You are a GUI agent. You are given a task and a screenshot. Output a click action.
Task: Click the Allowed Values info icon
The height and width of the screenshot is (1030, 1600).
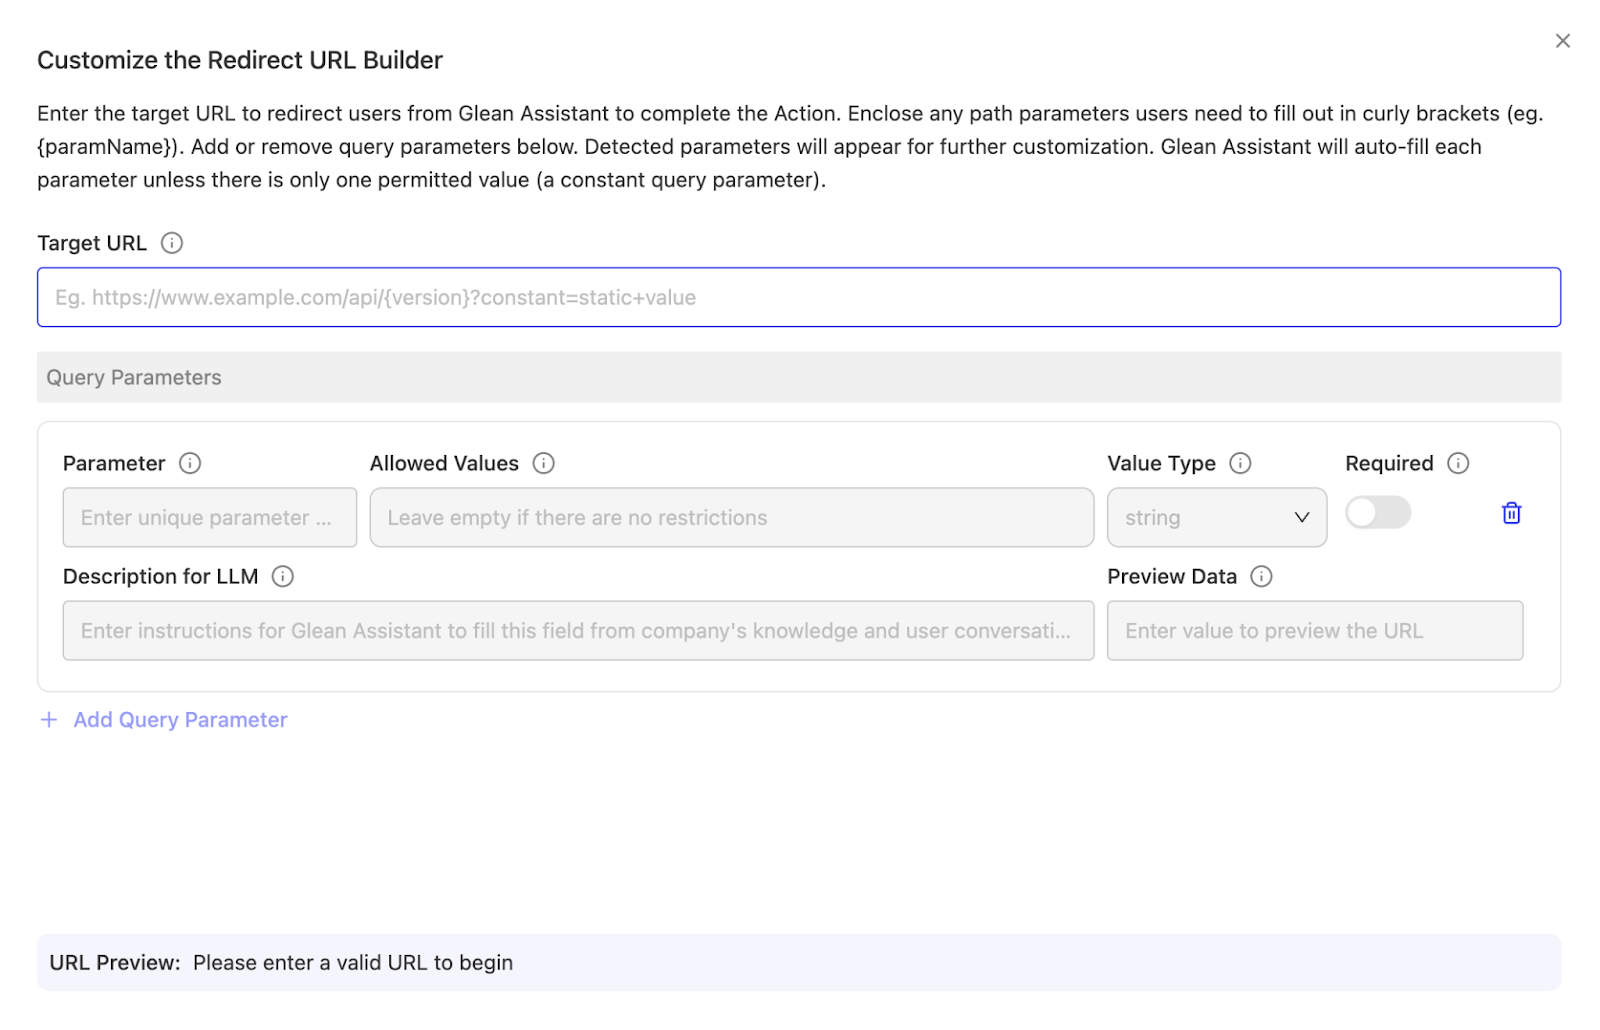pos(543,463)
